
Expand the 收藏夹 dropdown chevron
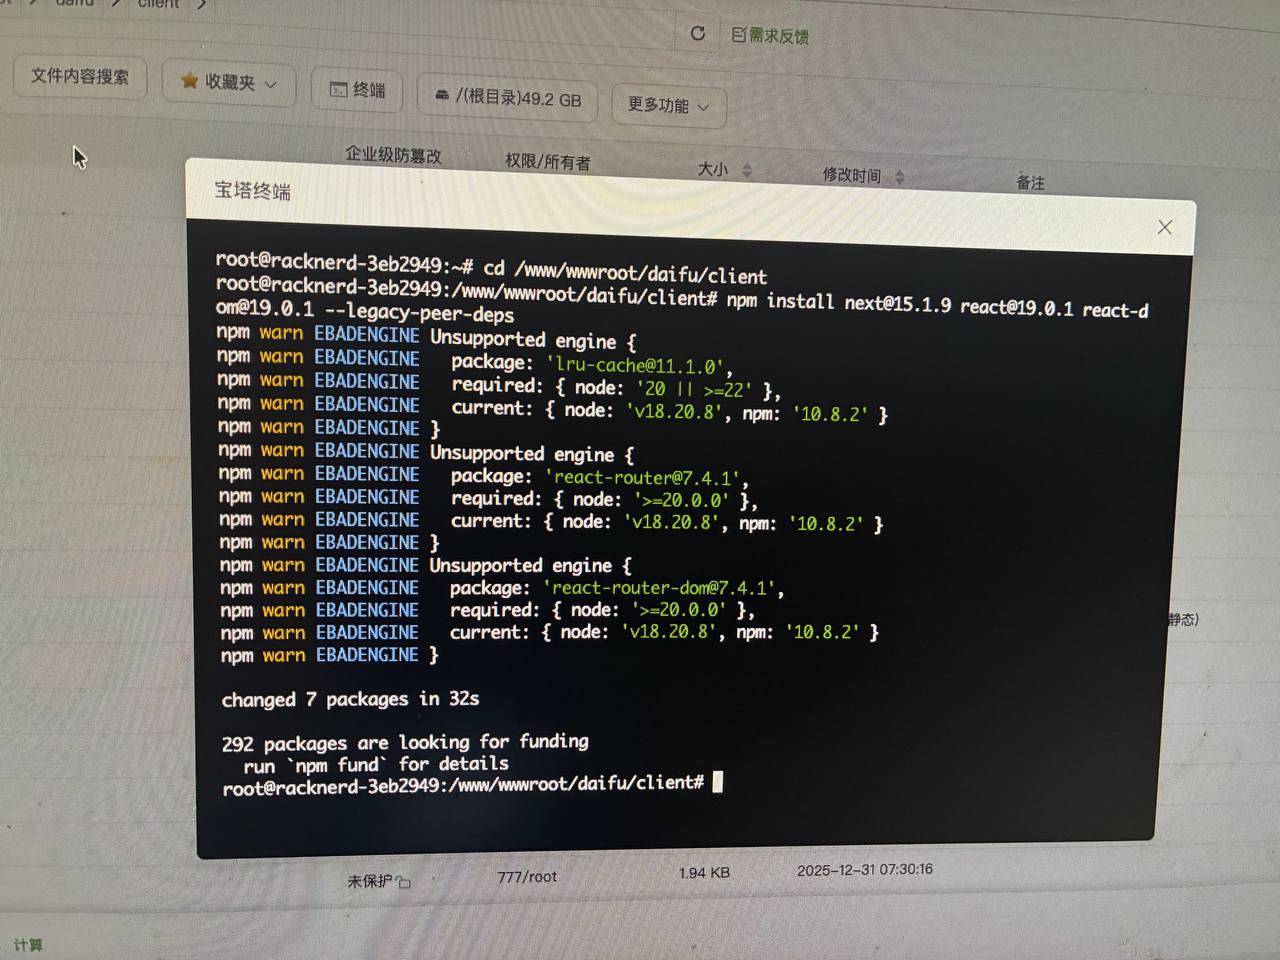pyautogui.click(x=271, y=85)
